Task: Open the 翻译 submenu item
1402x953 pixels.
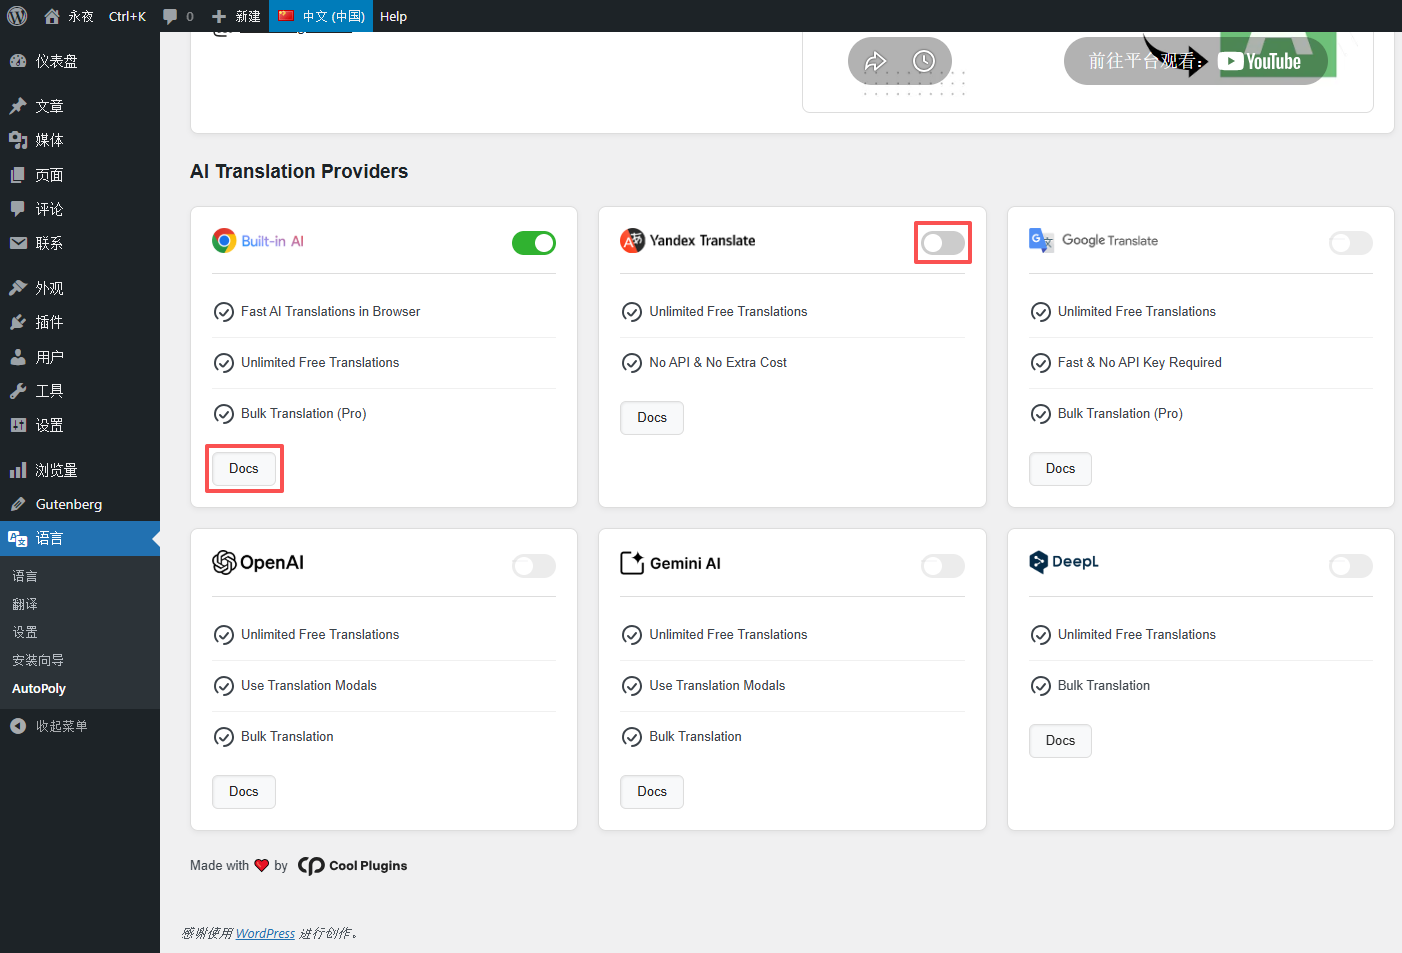Action: coord(25,604)
